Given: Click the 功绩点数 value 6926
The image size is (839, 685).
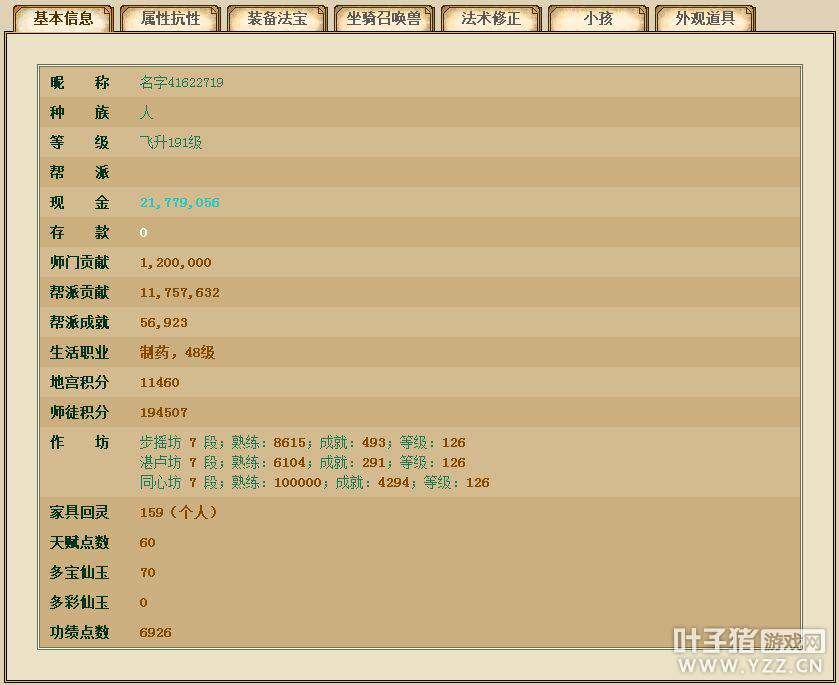Looking at the screenshot, I should coord(156,632).
